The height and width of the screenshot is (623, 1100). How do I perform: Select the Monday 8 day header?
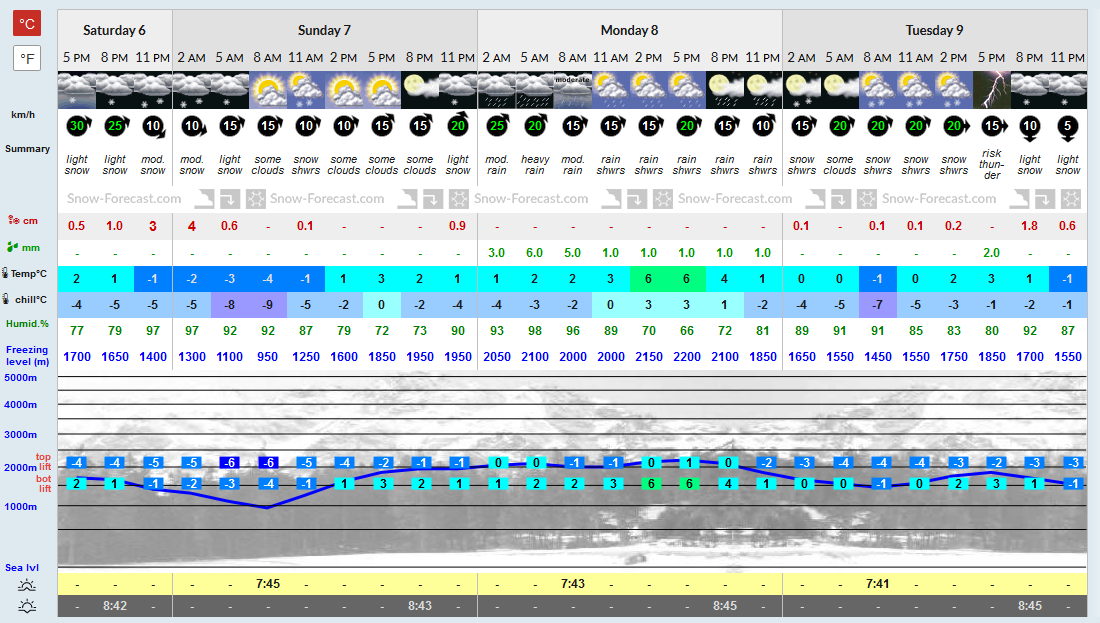tap(629, 30)
